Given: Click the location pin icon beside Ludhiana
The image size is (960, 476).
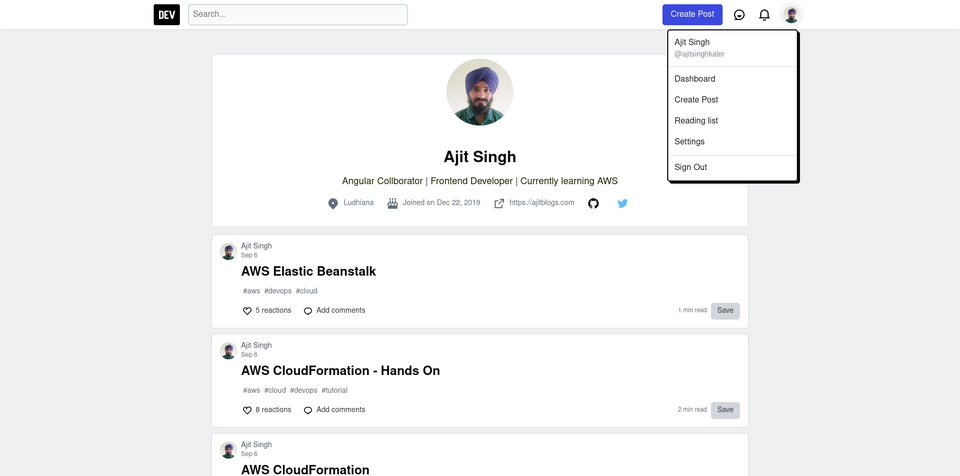Looking at the screenshot, I should pos(333,203).
